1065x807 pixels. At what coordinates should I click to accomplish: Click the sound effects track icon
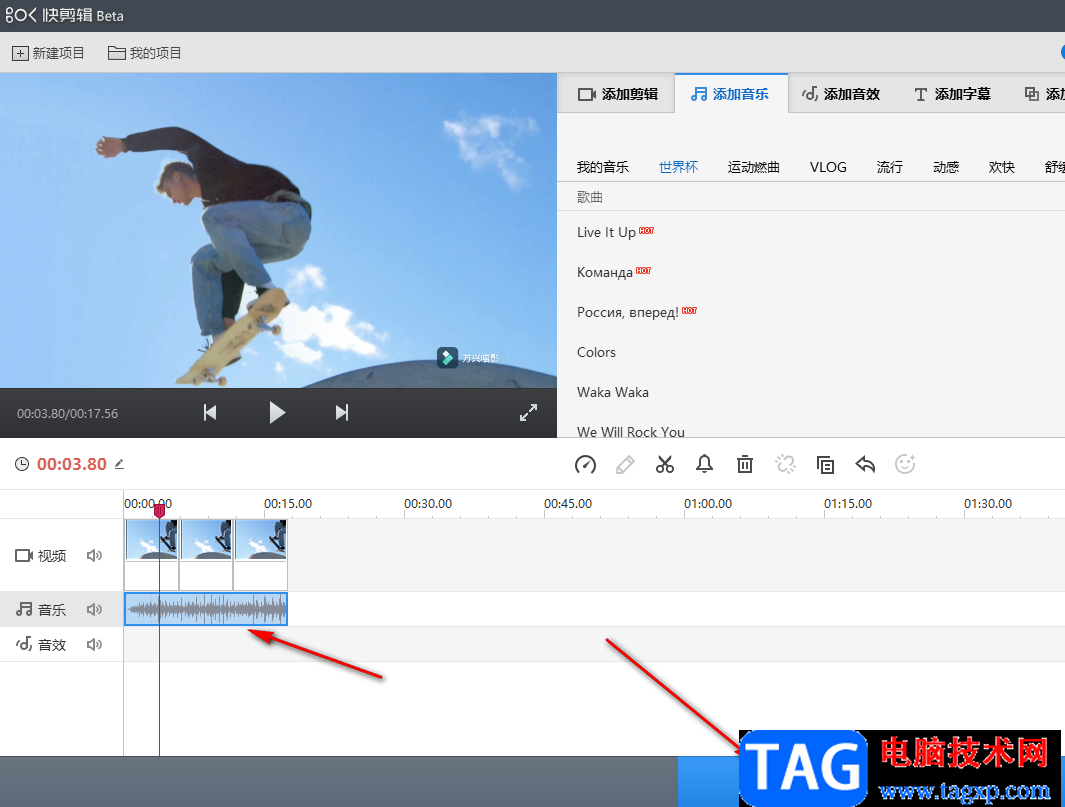(x=24, y=643)
